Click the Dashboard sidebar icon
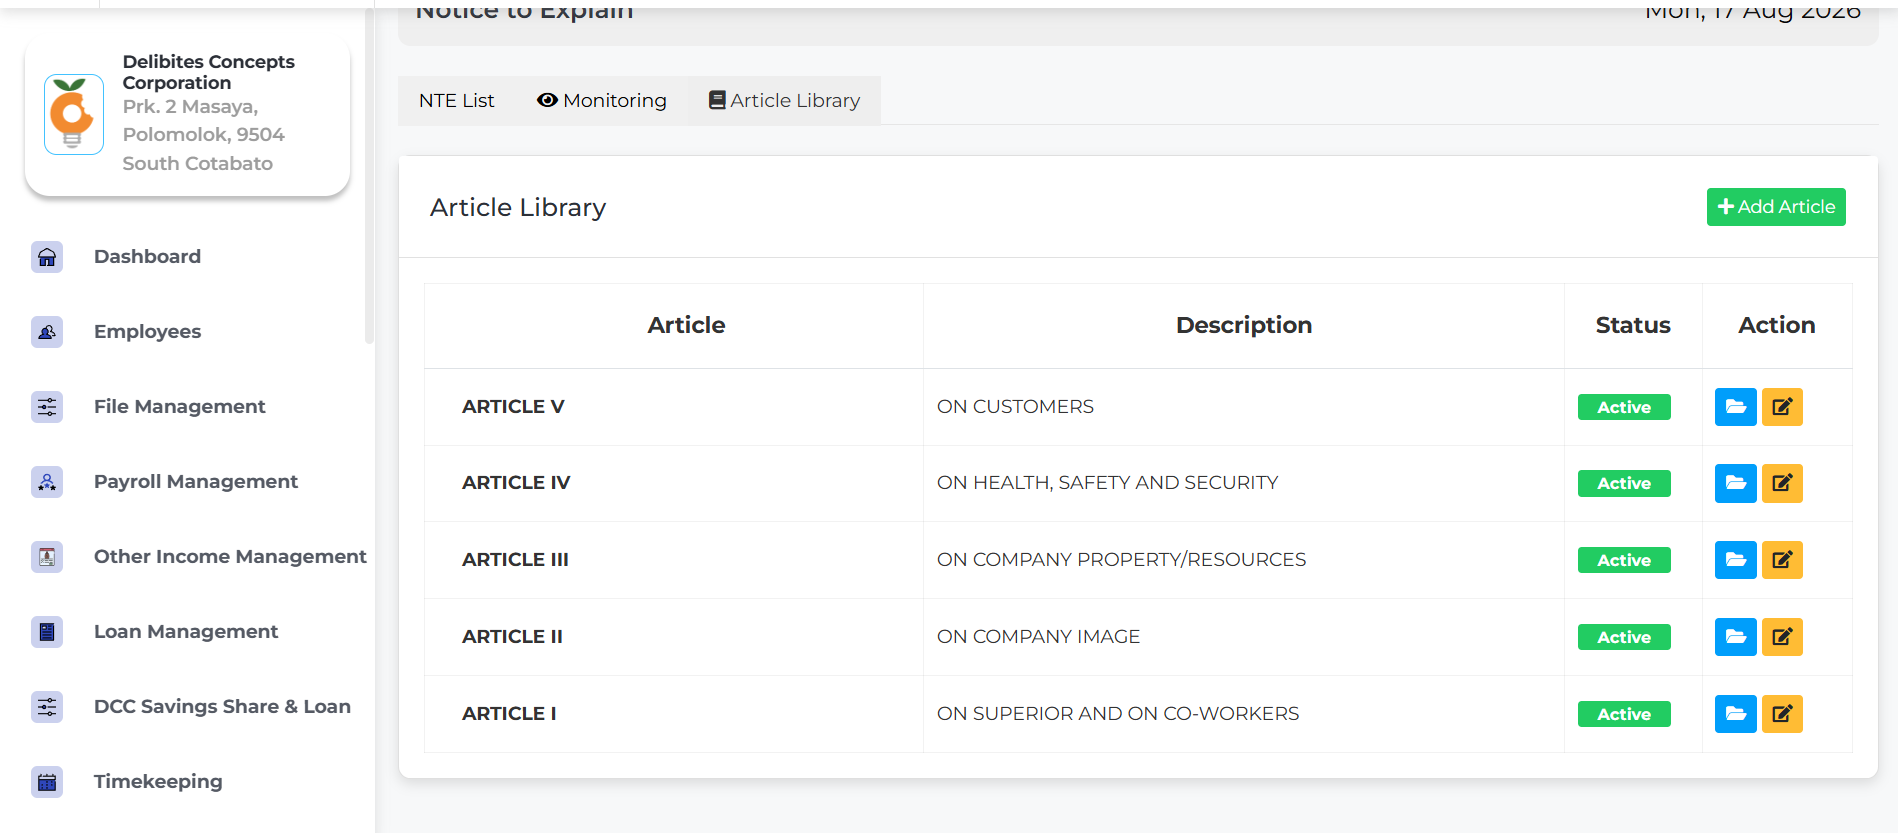 point(47,257)
